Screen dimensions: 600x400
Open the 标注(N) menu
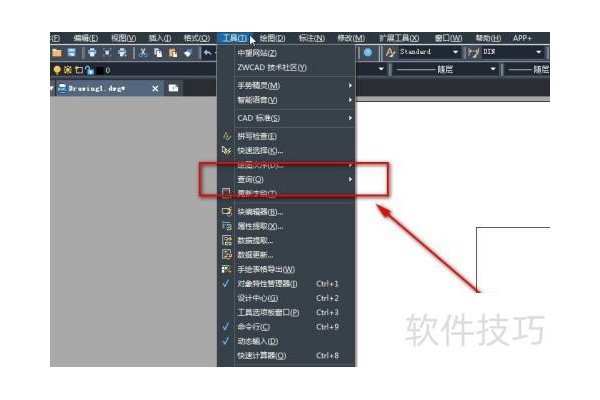point(312,38)
